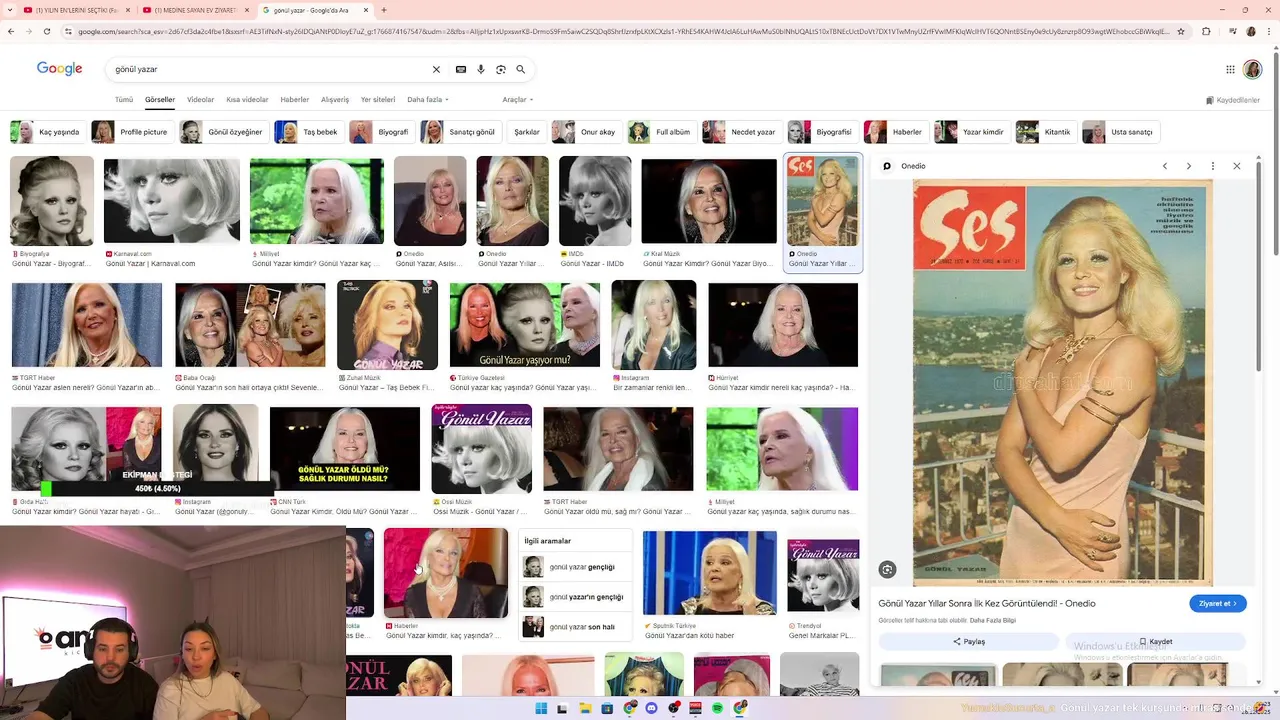This screenshot has height=720, width=1280.
Task: Click the Ziyaret et button
Action: (x=1218, y=604)
